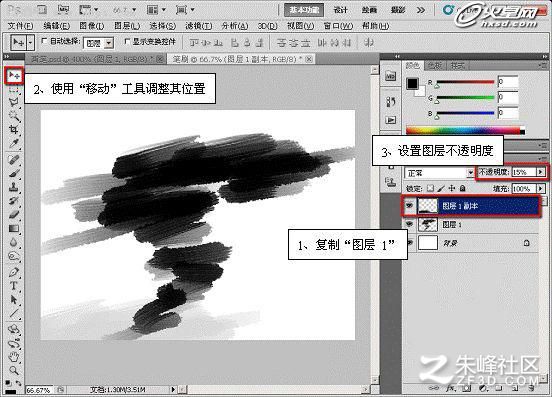Close the 笔刷 document tab
The image size is (552, 397).
pos(308,59)
